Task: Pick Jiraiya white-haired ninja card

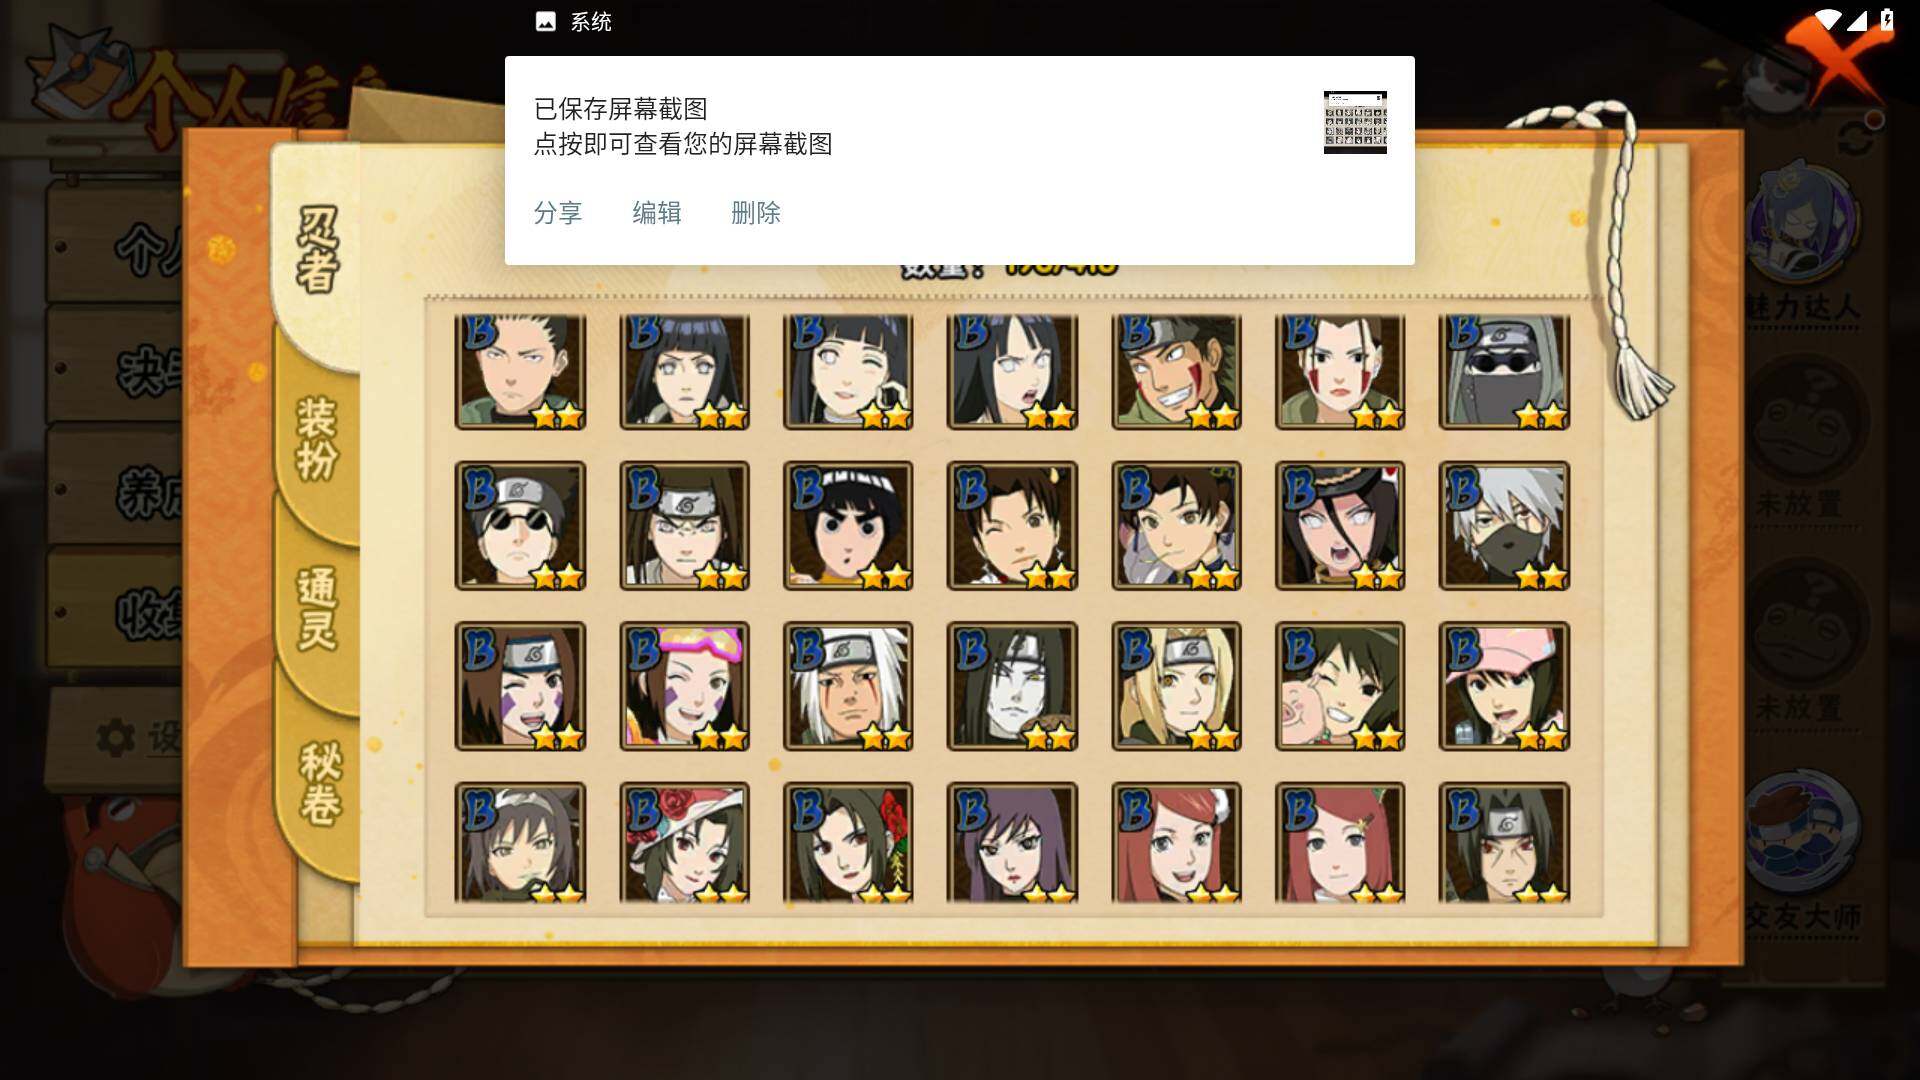Action: coord(848,686)
